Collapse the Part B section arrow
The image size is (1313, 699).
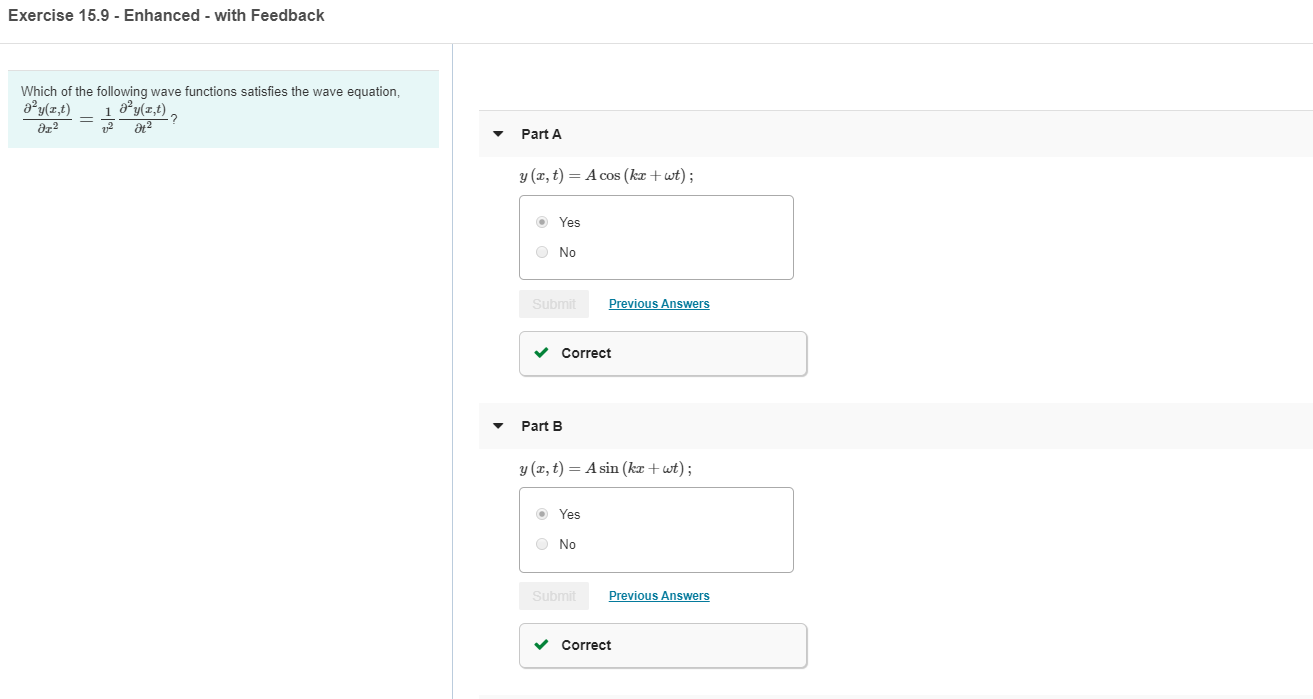[498, 426]
